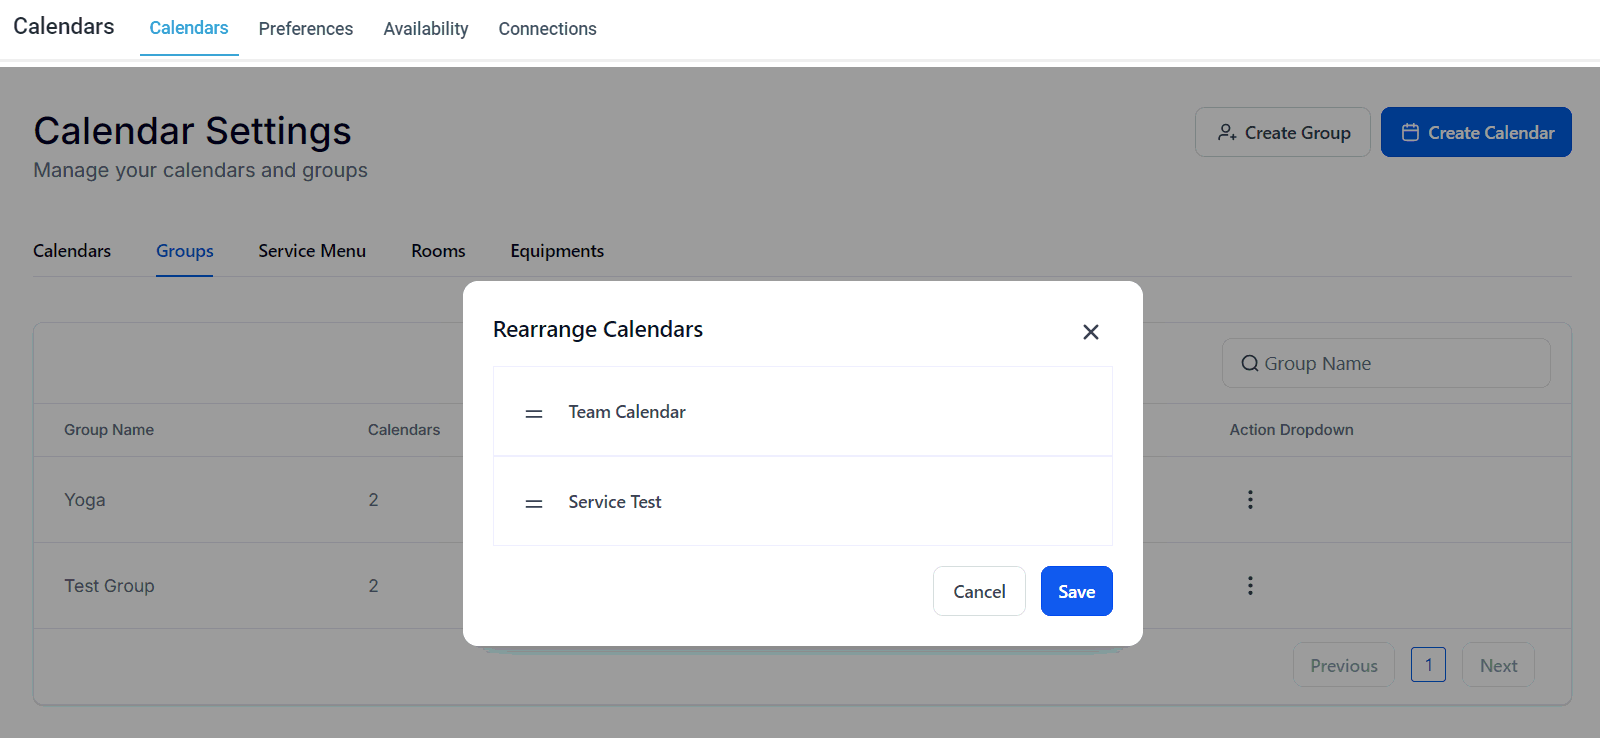This screenshot has width=1600, height=738.
Task: Select the Calendars sub-tab in settings
Action: pos(72,251)
